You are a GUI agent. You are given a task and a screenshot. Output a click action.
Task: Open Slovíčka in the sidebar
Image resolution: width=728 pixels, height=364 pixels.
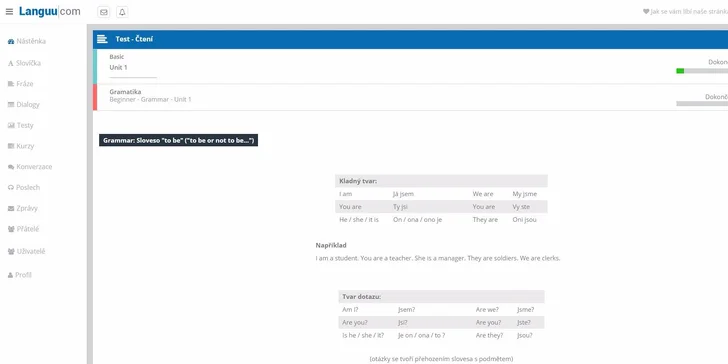24,63
